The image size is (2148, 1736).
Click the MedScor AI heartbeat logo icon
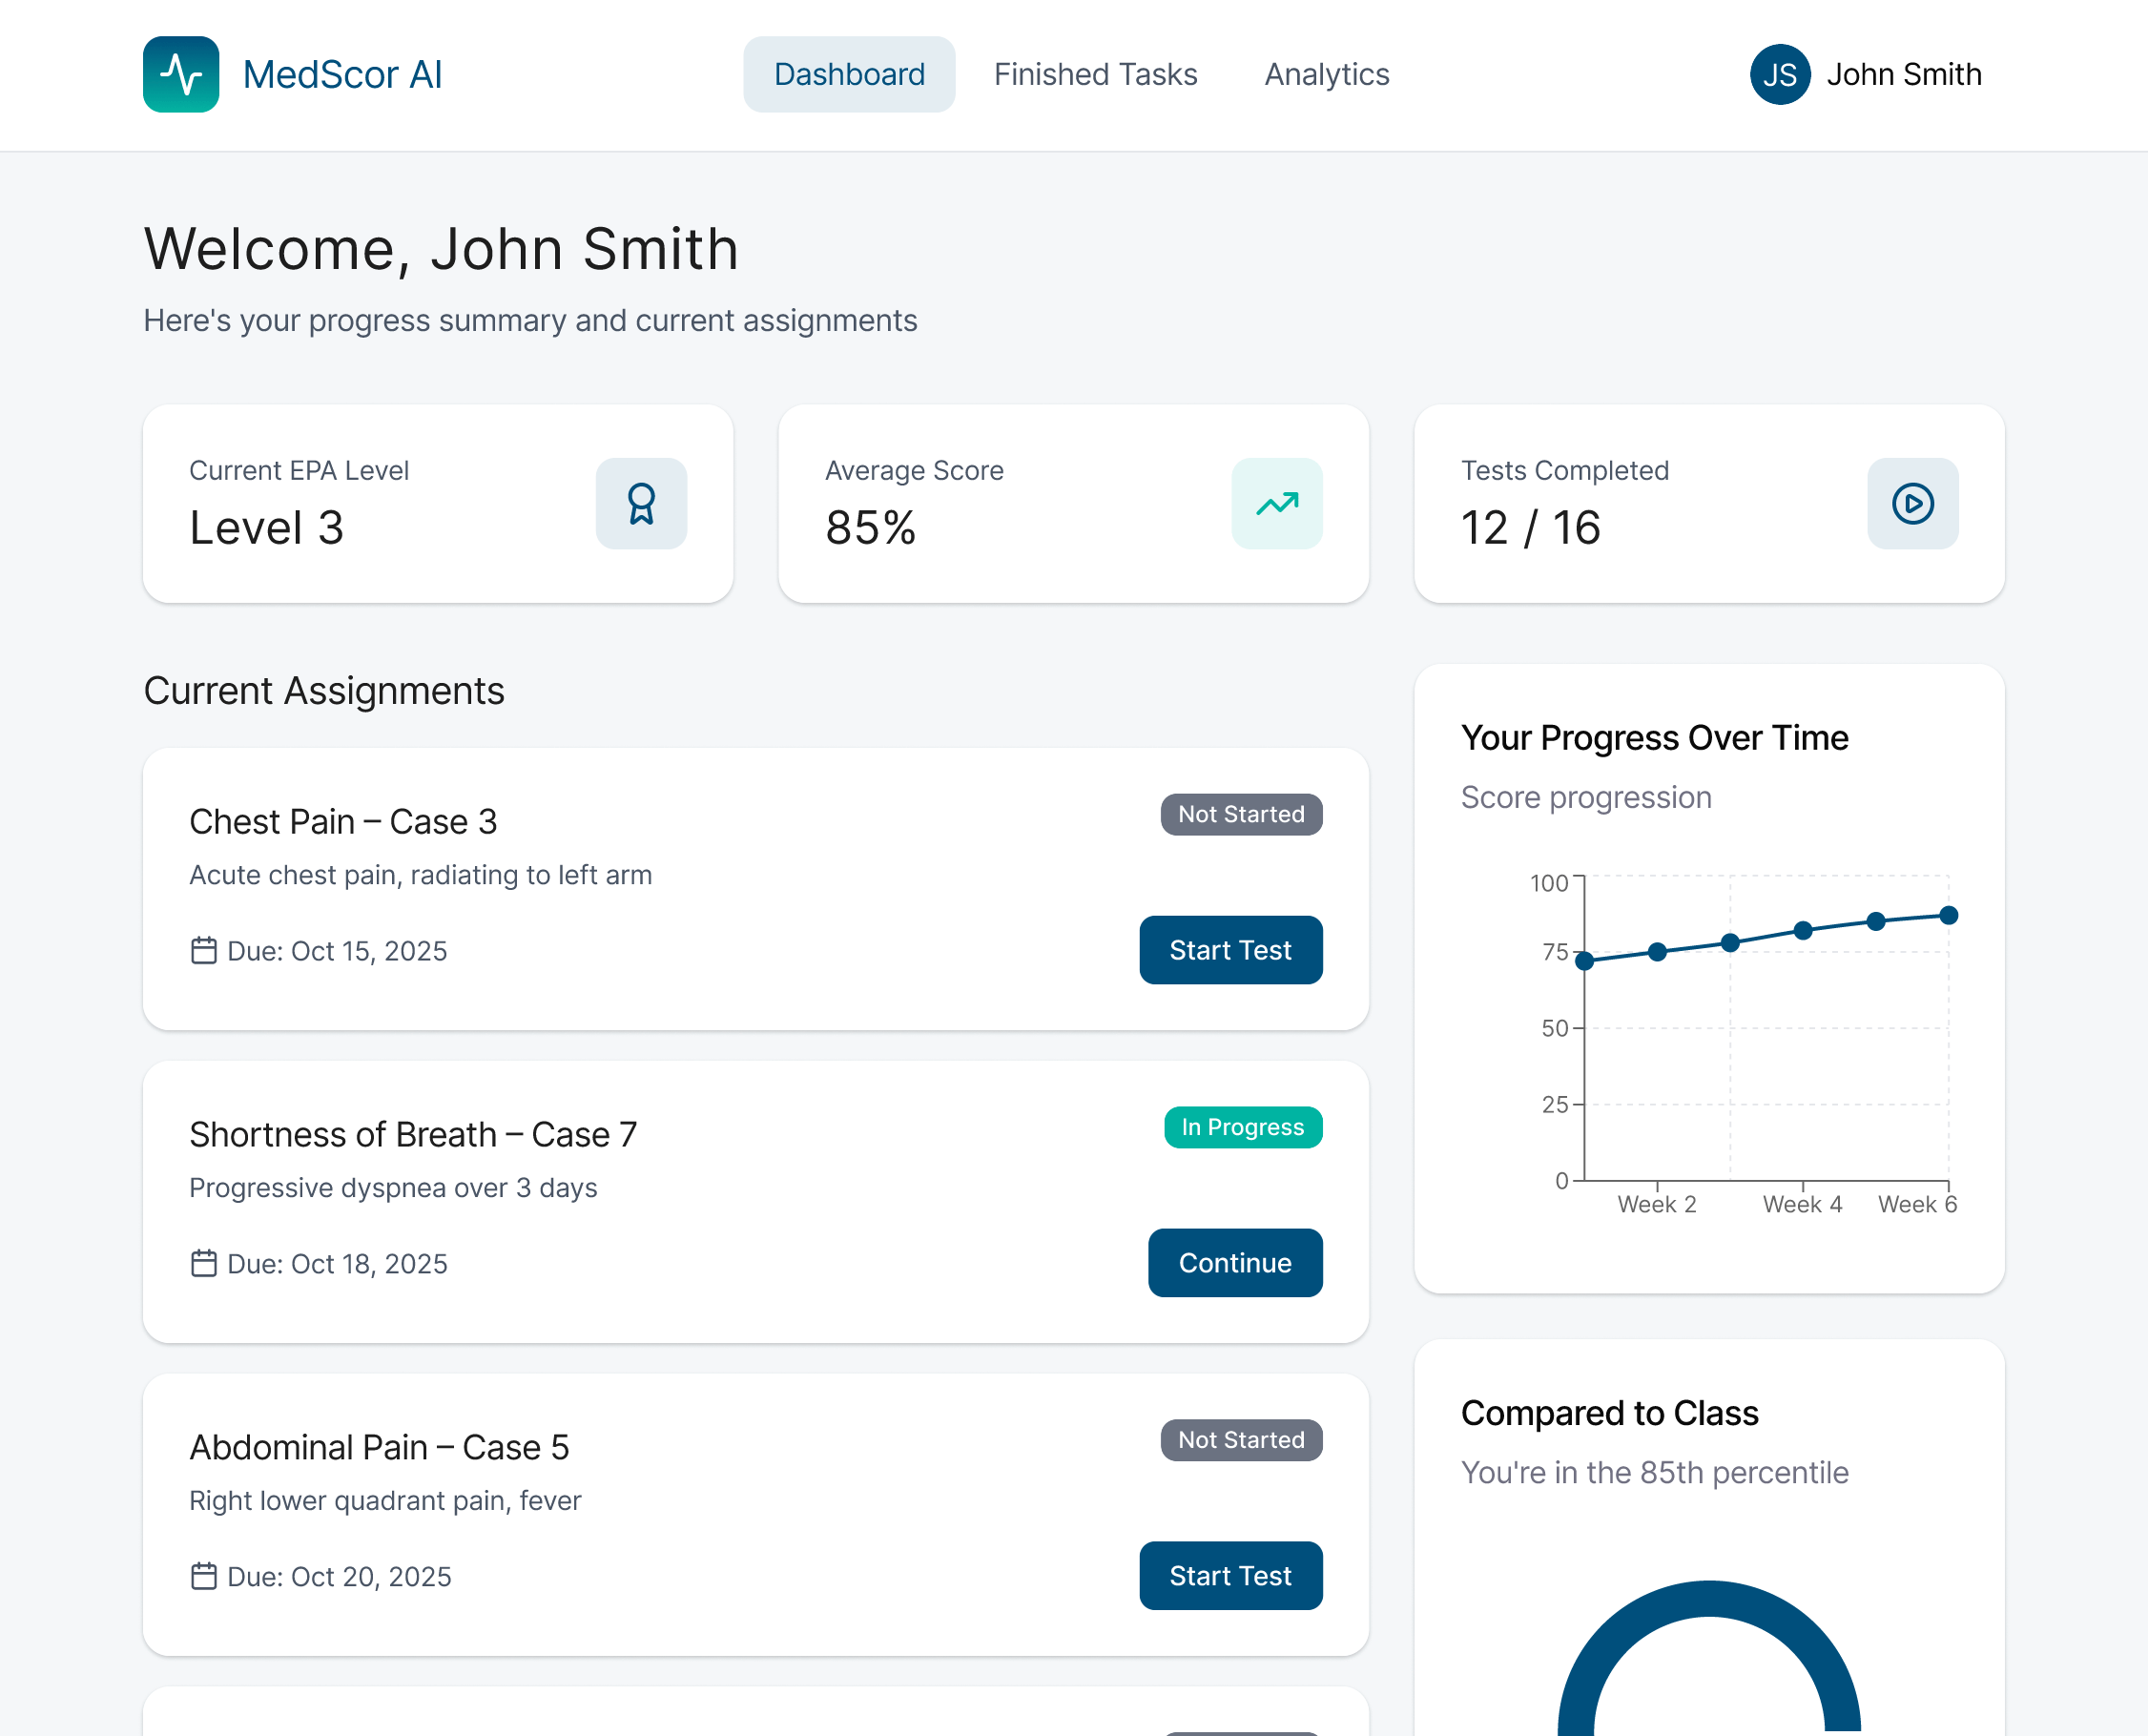click(180, 74)
